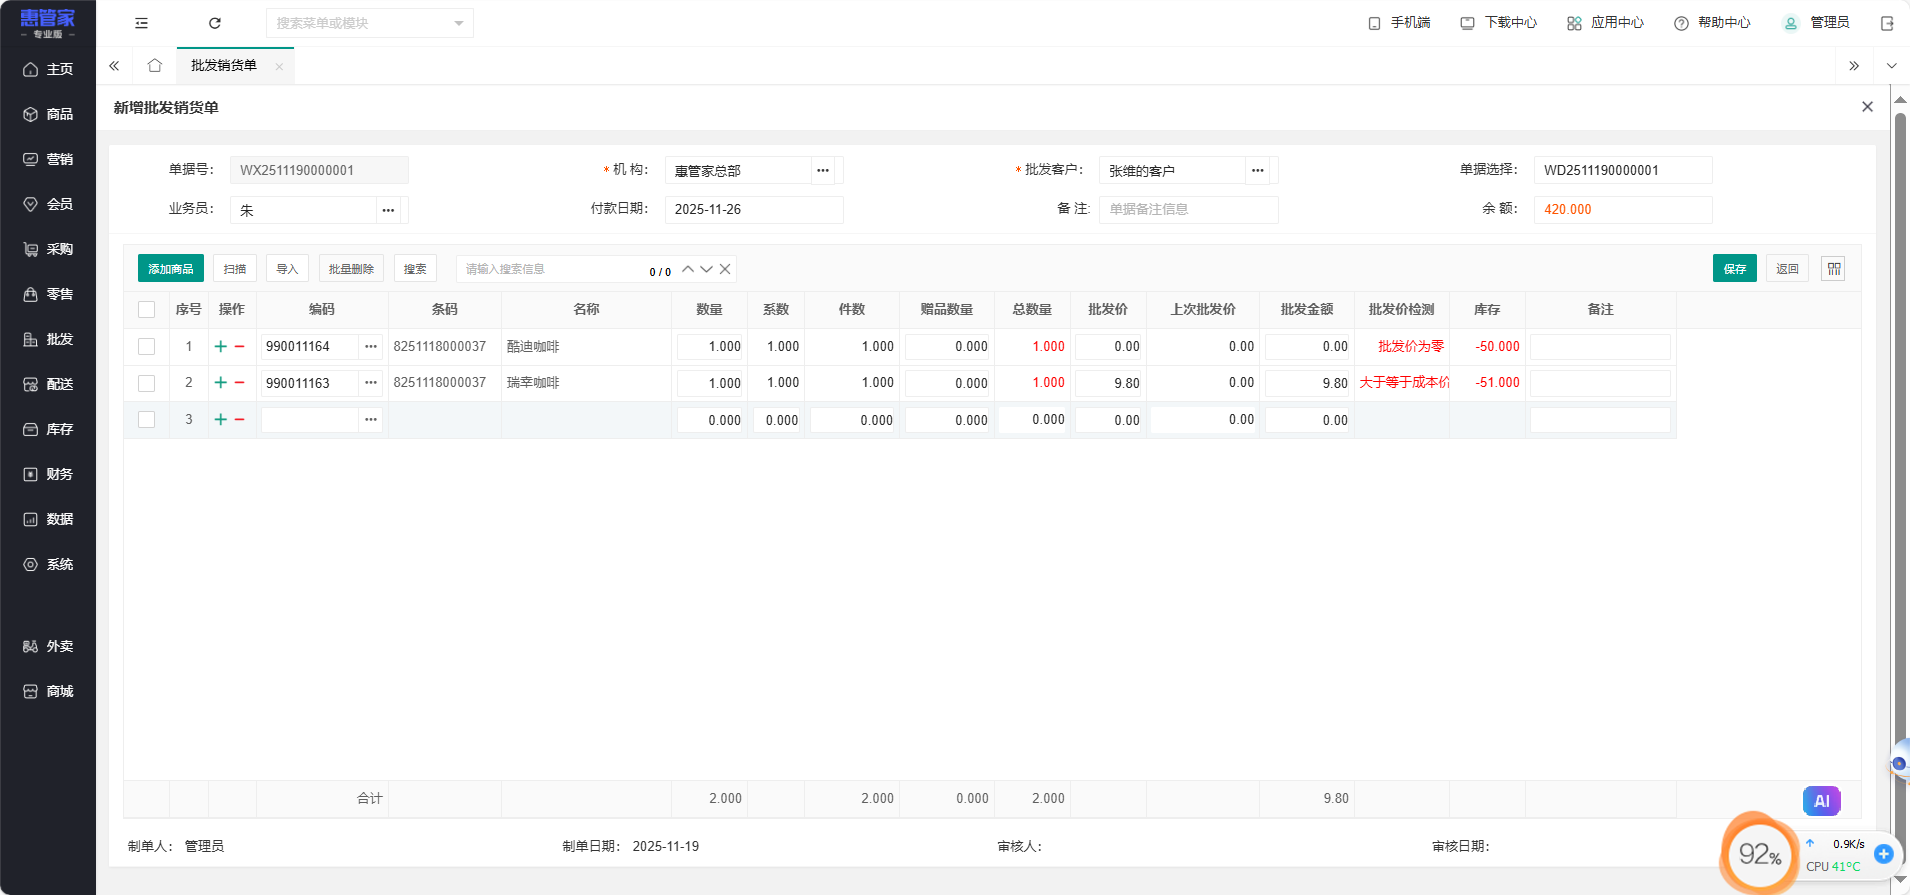
Task: Open product picker in empty row 3
Action: click(371, 419)
